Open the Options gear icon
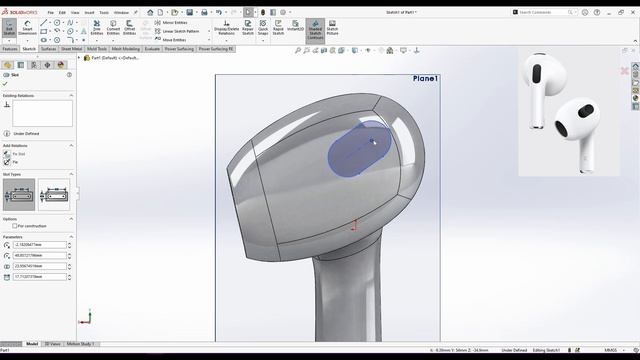The image size is (640, 360). pos(282,12)
